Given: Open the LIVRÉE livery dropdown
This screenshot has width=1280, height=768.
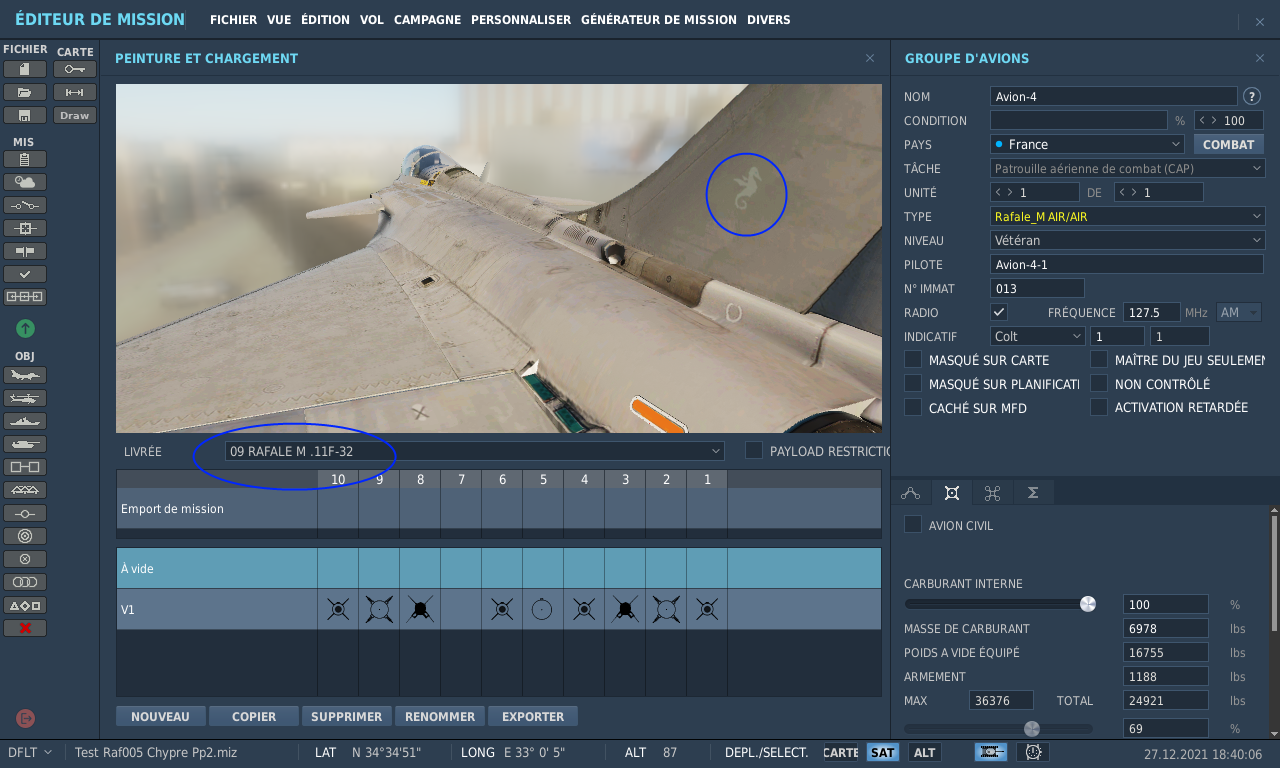Looking at the screenshot, I should (475, 451).
